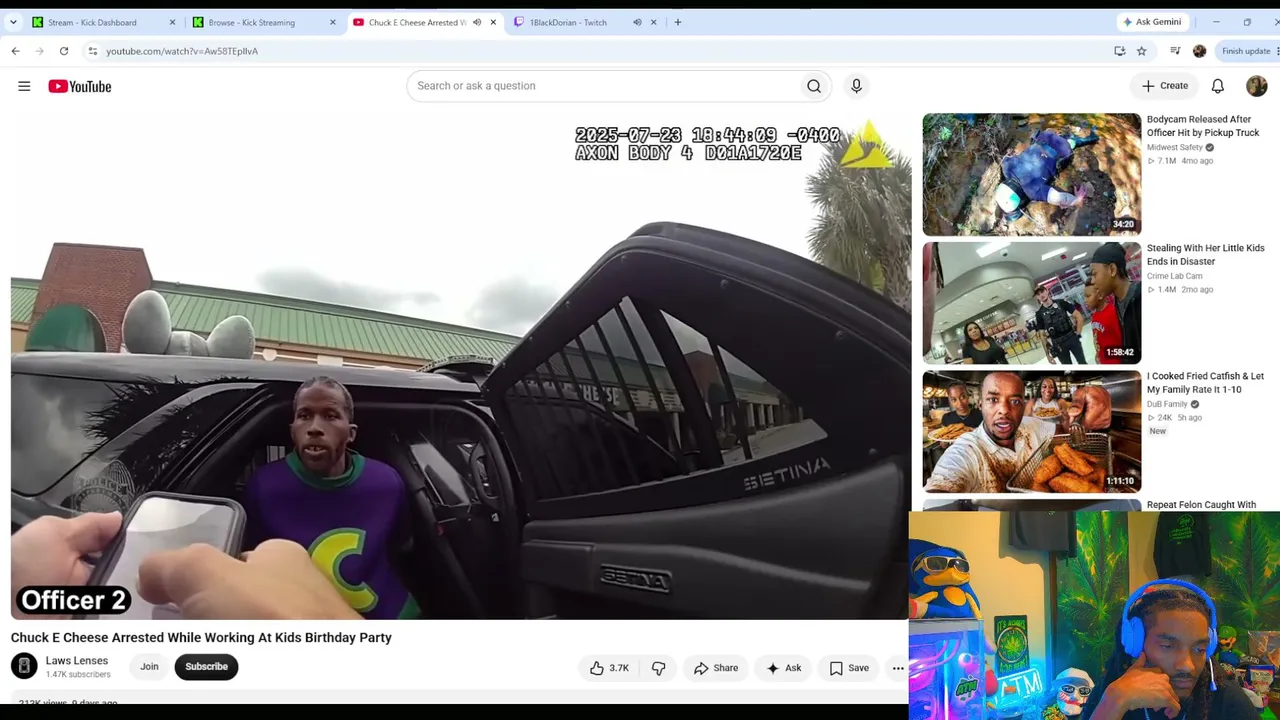Viewport: 1280px width, 720px height.
Task: Click the Ask Gemini button
Action: (1153, 22)
